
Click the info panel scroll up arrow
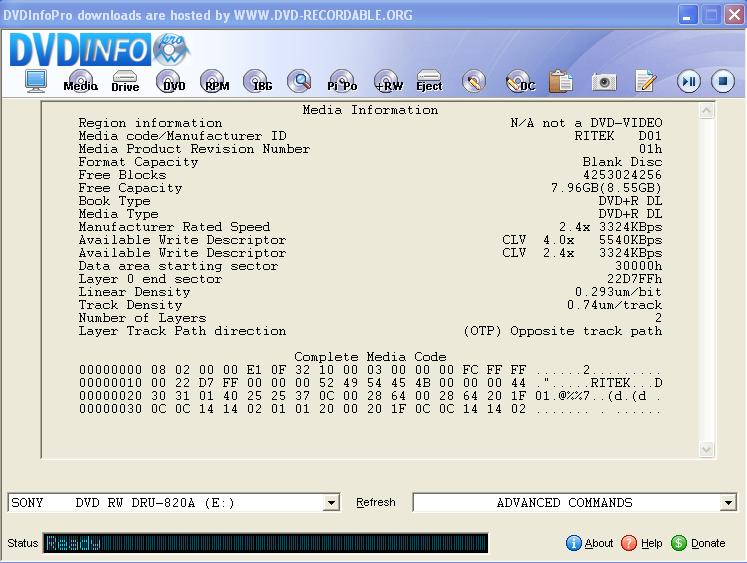pyautogui.click(x=706, y=111)
